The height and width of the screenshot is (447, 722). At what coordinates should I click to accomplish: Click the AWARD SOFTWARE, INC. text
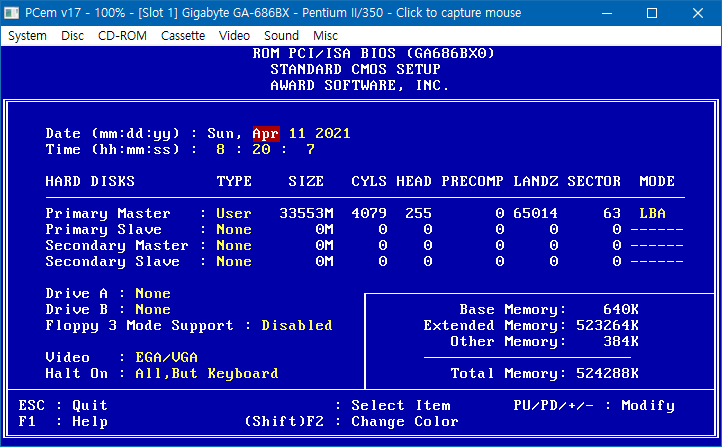pos(359,86)
